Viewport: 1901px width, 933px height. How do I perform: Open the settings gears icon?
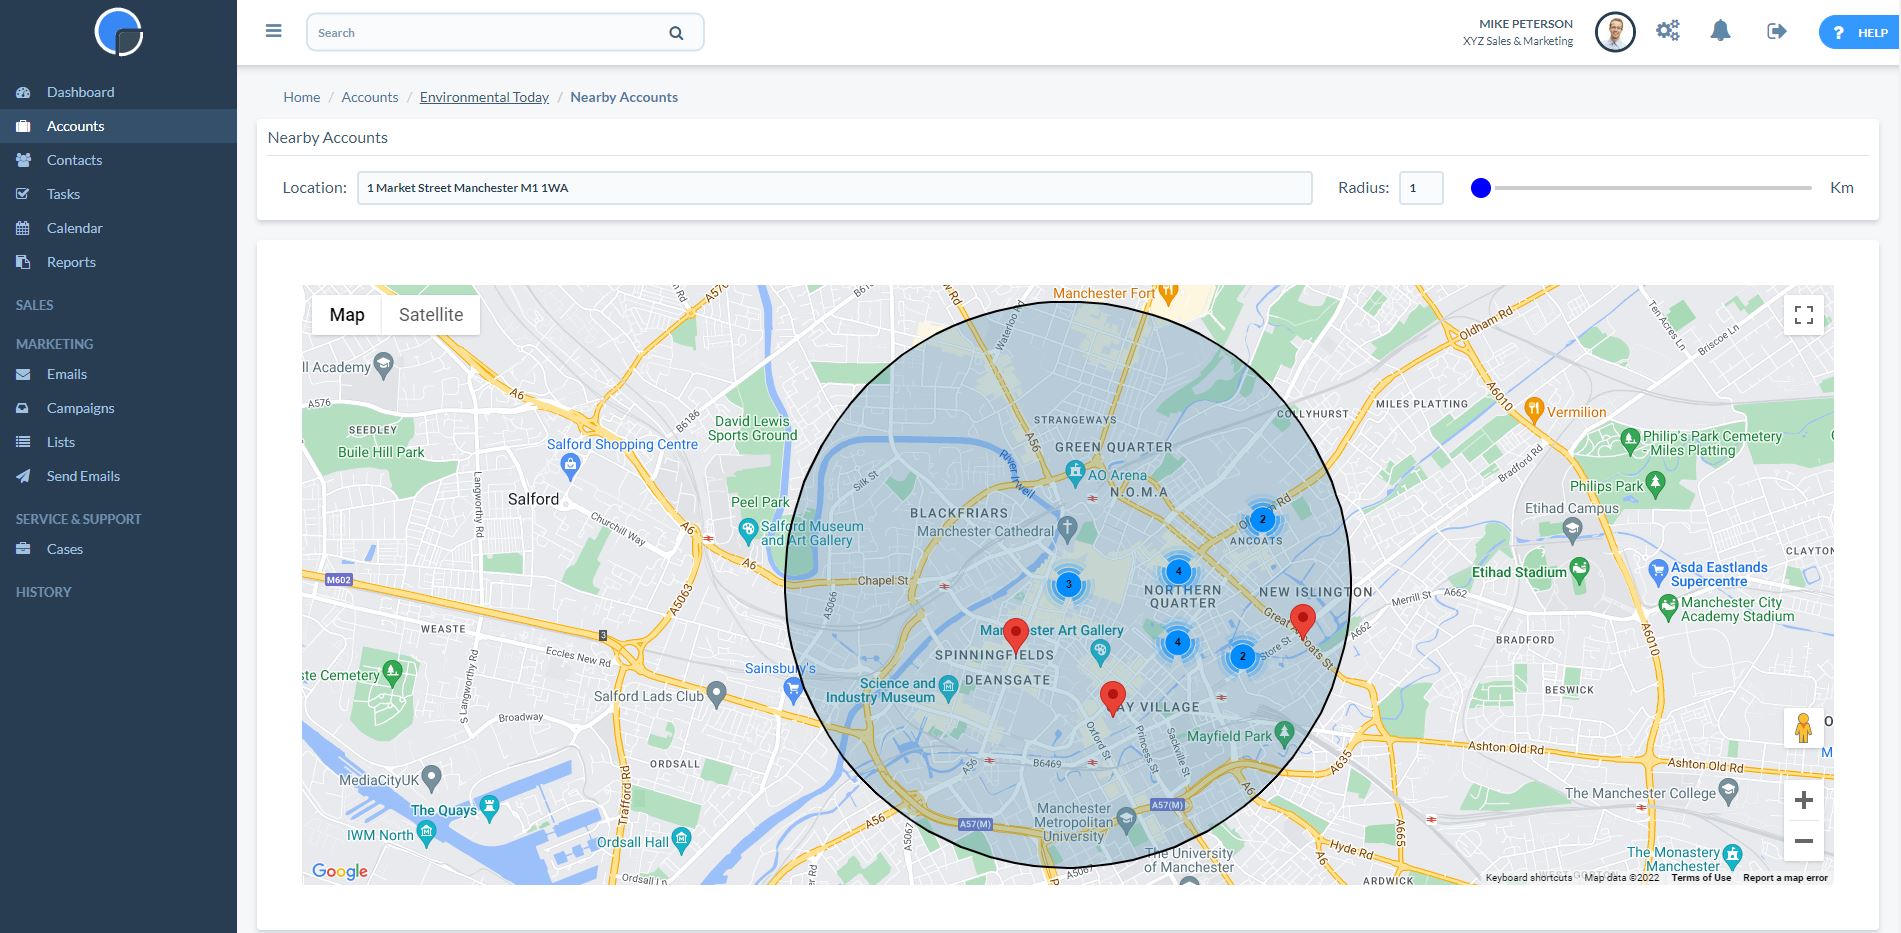[x=1668, y=31]
